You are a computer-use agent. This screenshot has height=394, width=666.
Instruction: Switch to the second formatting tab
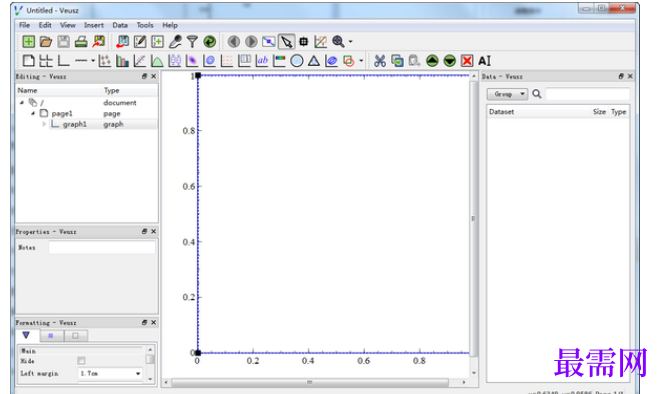coord(51,336)
